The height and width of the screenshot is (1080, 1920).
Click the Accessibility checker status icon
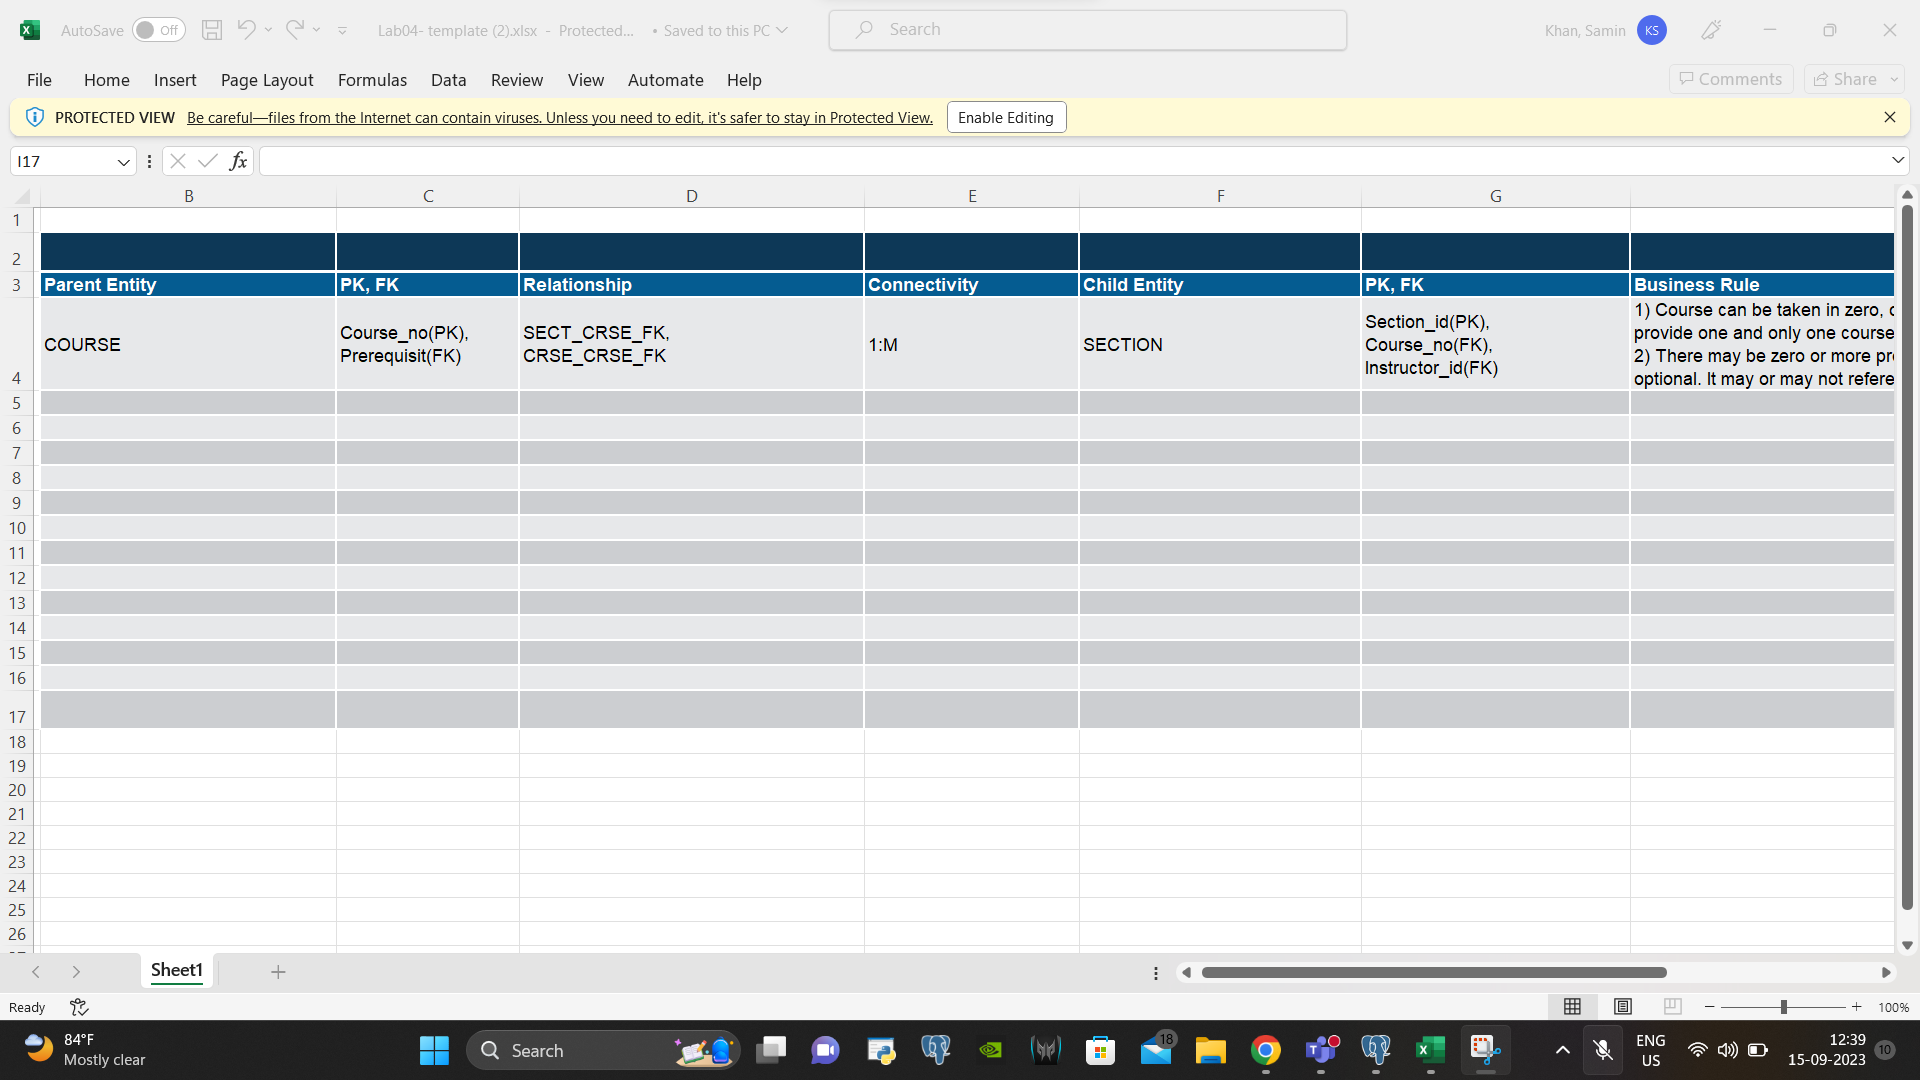tap(79, 1007)
